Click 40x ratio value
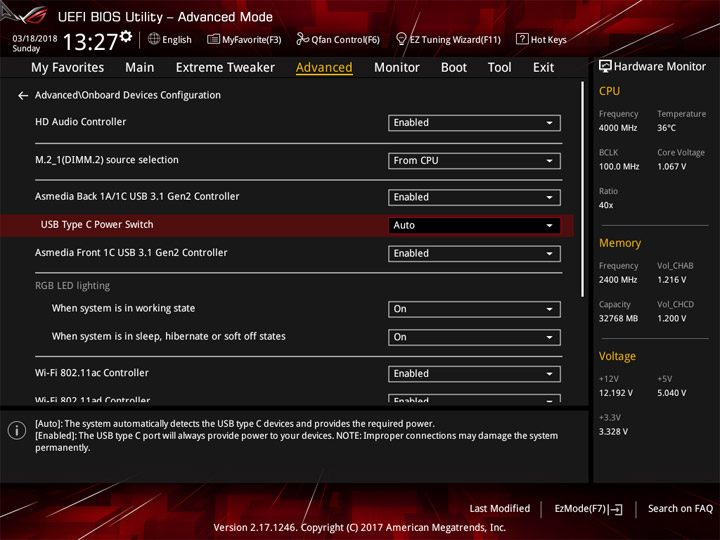 606,205
